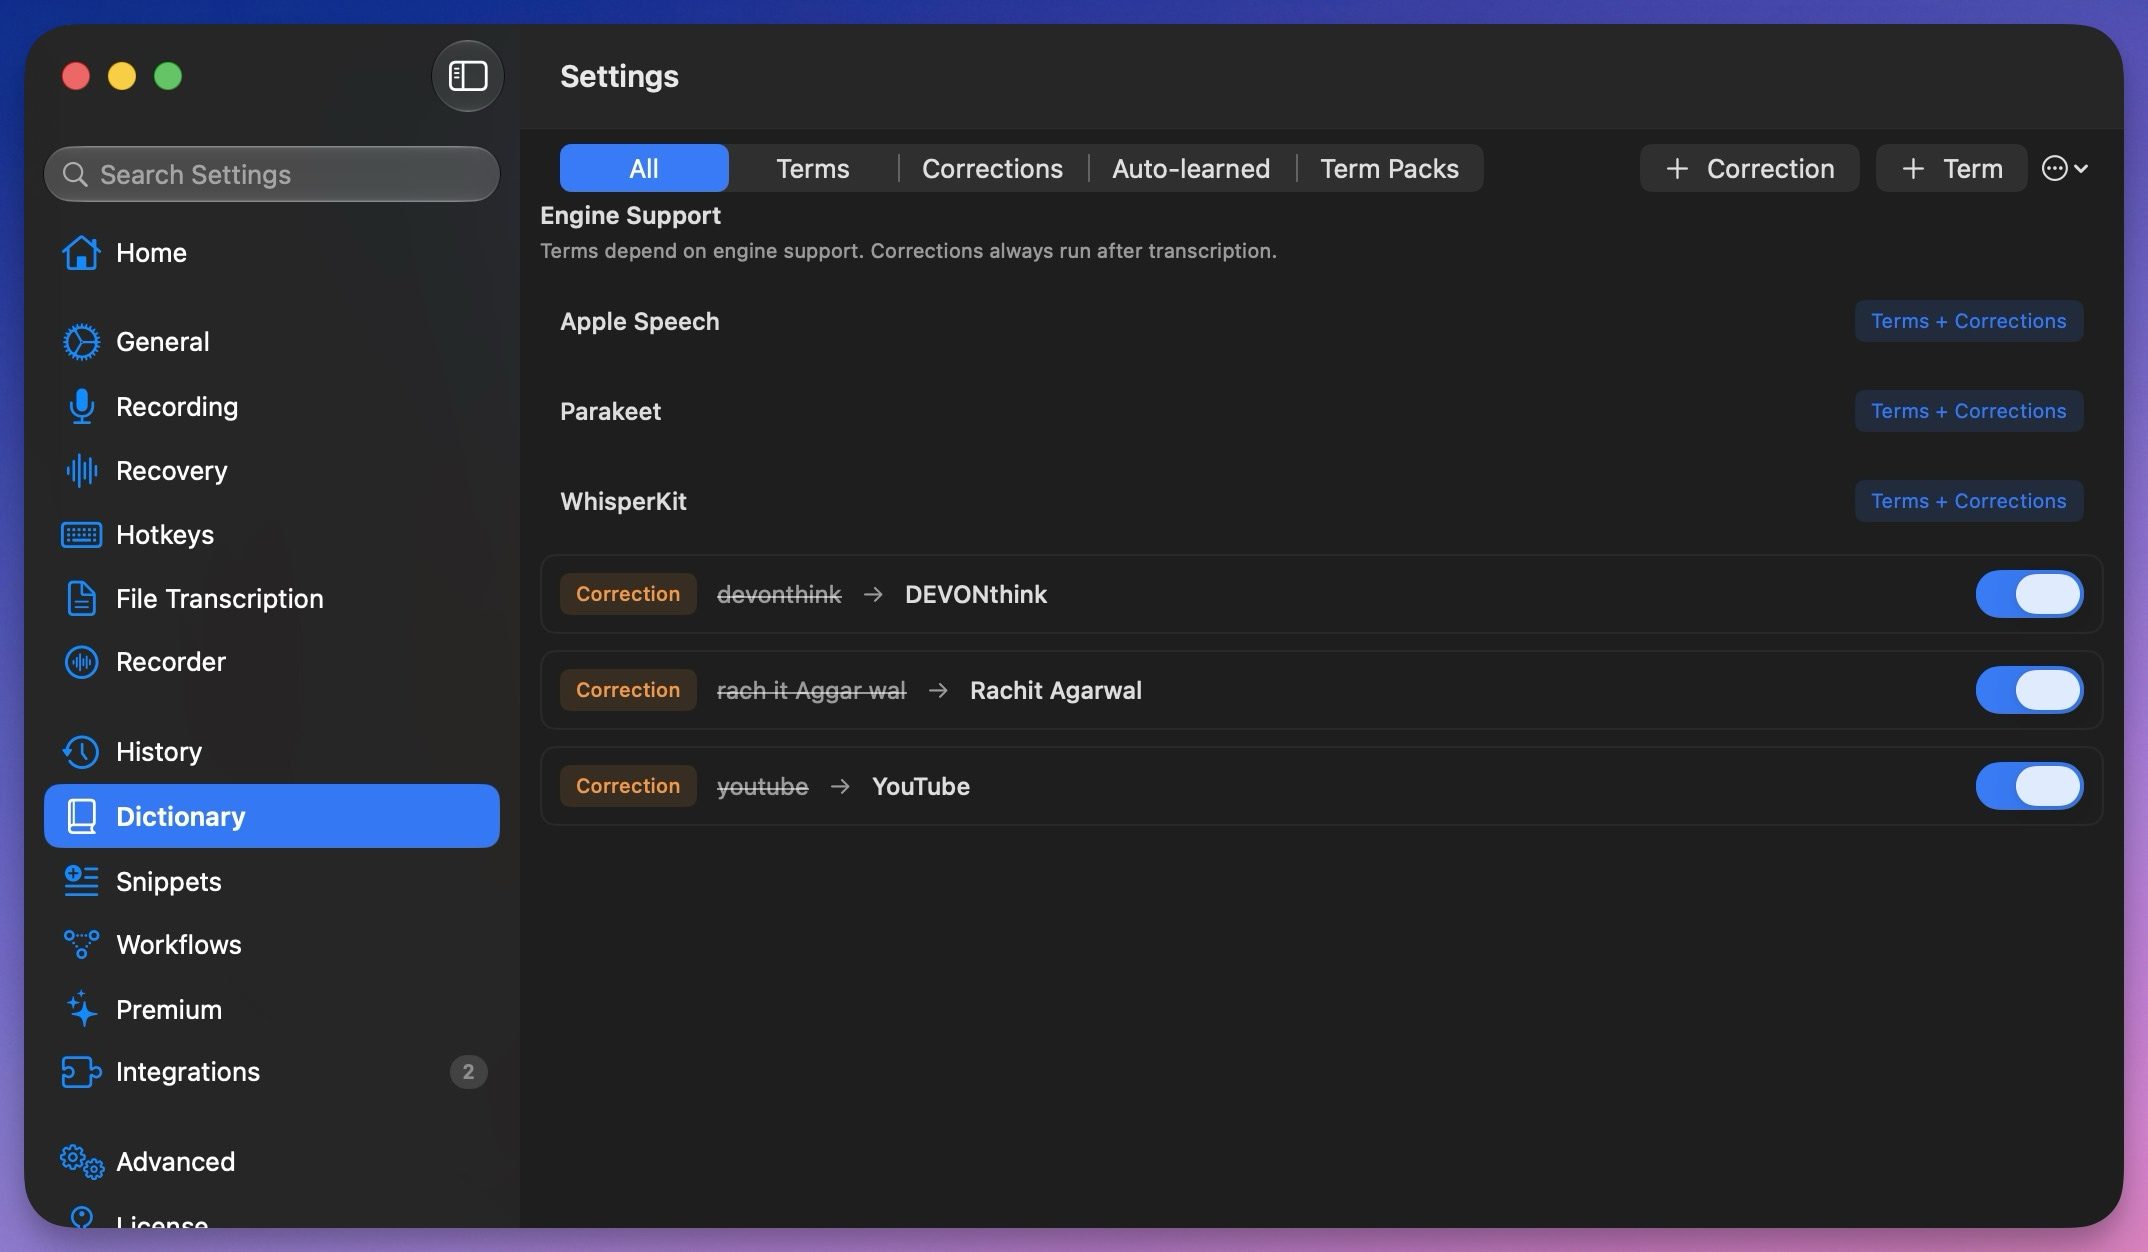Click the Workflows nodes icon

click(81, 945)
